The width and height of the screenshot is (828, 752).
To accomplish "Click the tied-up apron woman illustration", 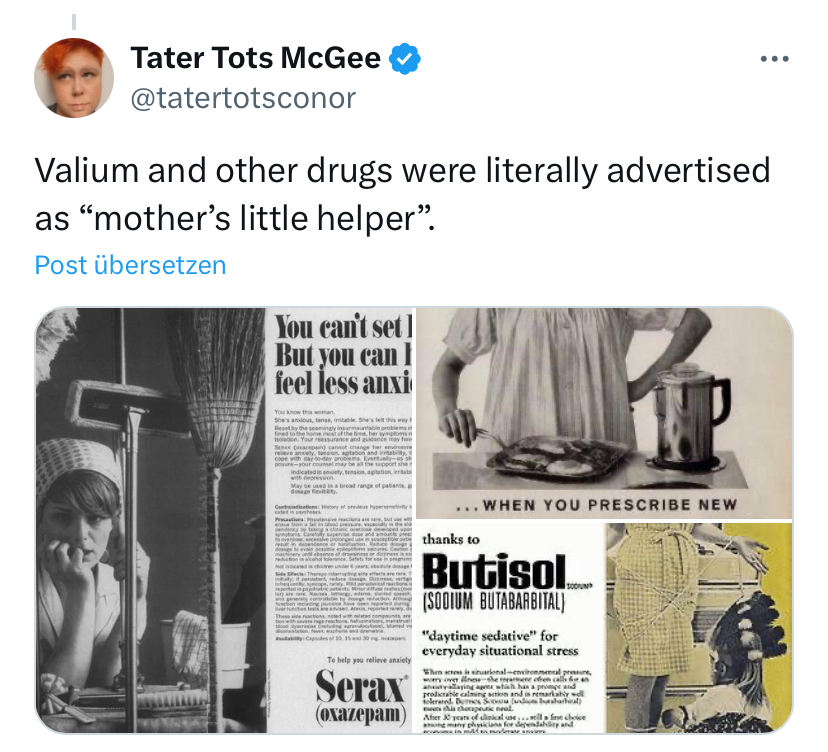I will click(698, 628).
